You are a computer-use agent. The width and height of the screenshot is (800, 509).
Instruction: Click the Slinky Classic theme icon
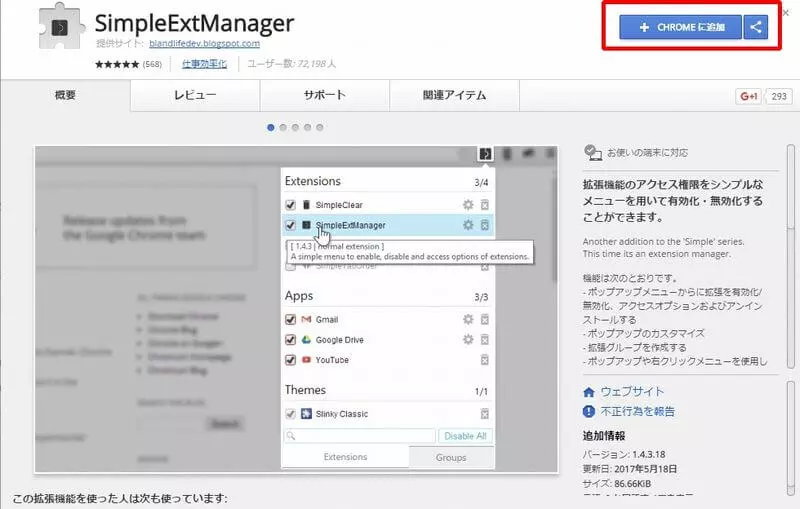(306, 414)
